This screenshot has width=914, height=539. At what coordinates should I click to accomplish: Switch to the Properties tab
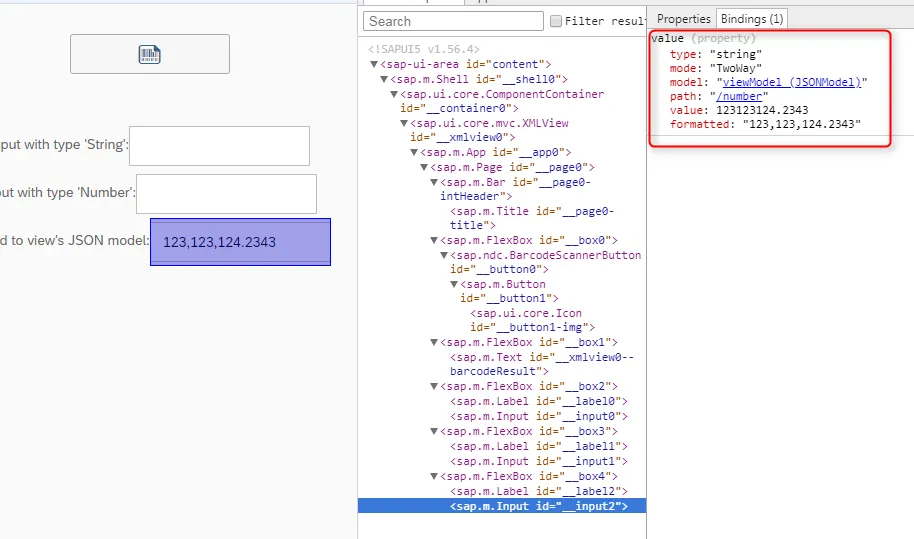click(683, 19)
